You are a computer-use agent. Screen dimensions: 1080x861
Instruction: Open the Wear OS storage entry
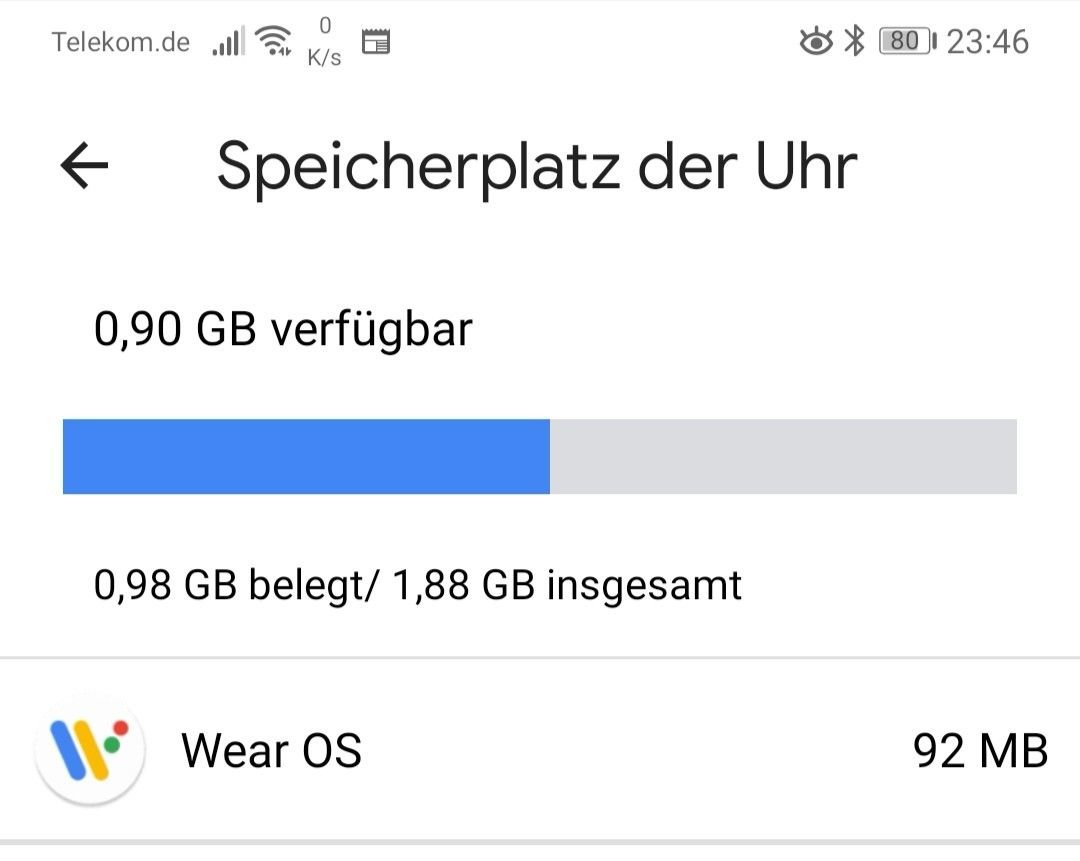click(540, 750)
